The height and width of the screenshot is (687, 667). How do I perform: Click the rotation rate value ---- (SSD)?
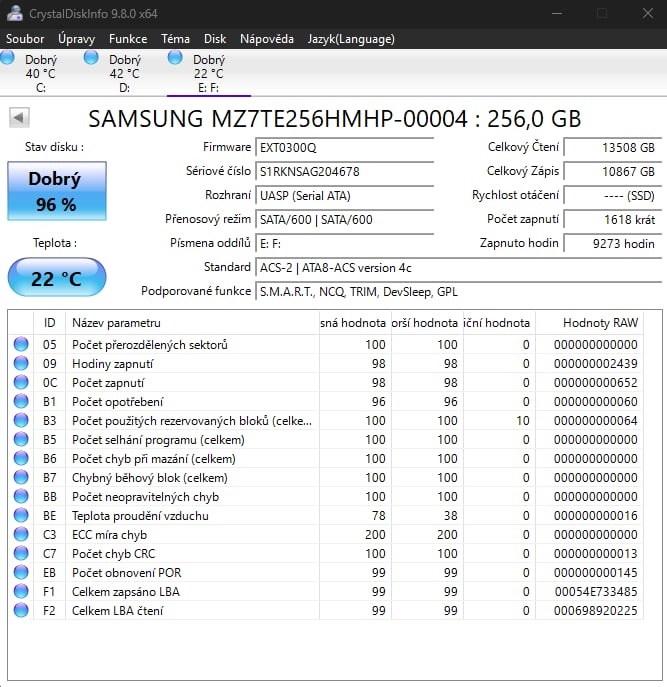[x=612, y=195]
